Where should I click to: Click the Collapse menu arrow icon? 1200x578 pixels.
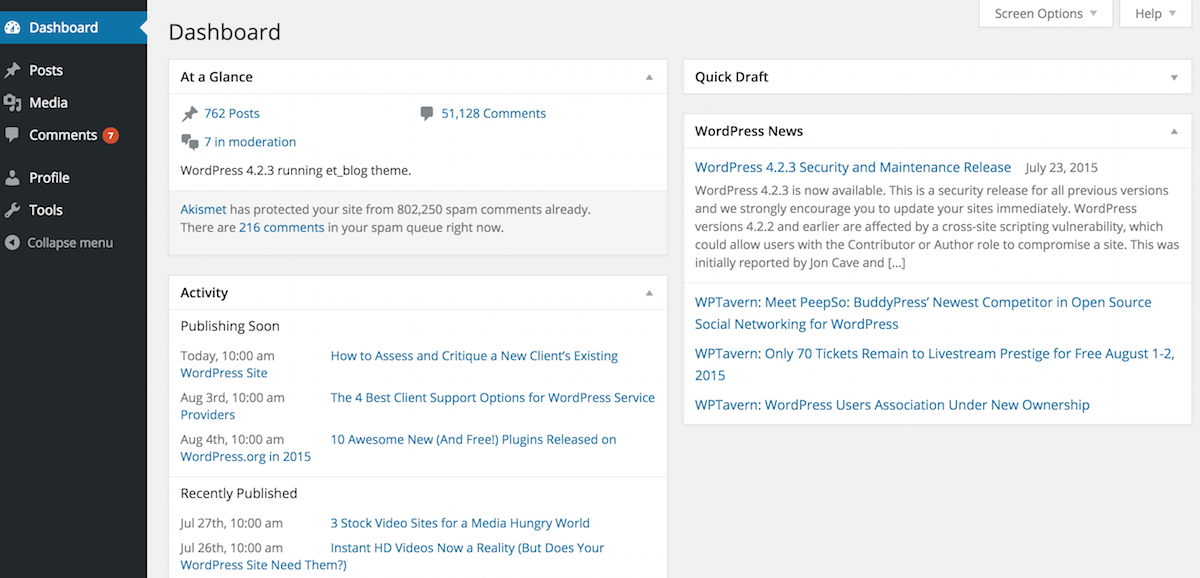(13, 243)
